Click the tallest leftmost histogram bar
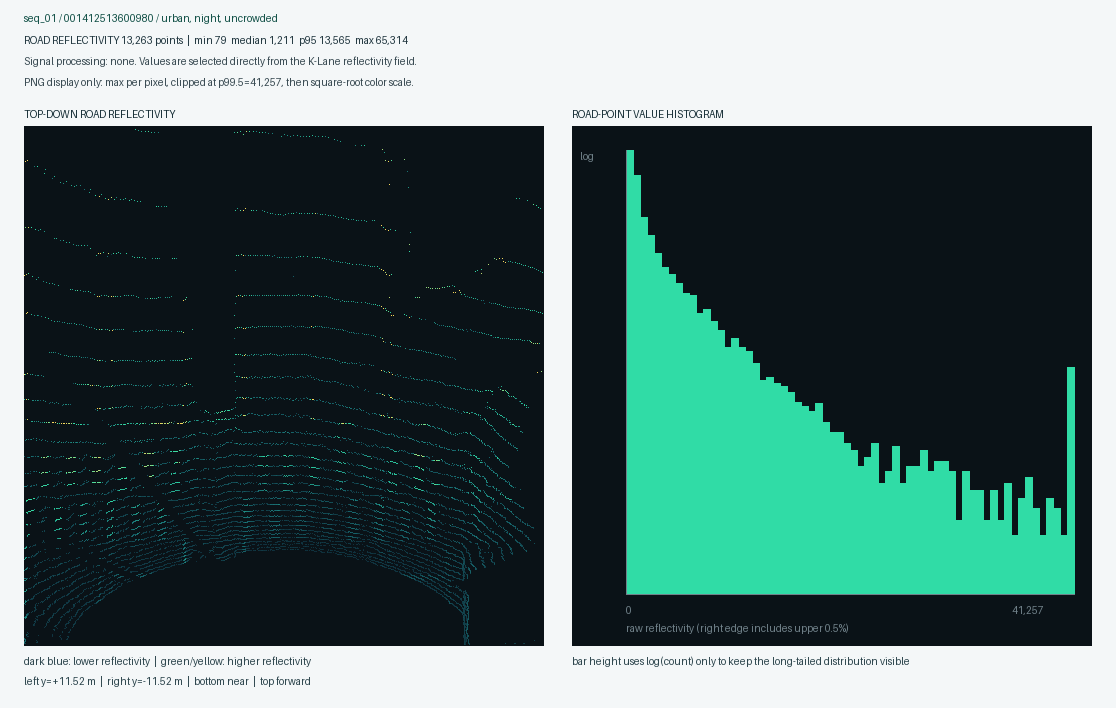The height and width of the screenshot is (708, 1116). click(630, 372)
